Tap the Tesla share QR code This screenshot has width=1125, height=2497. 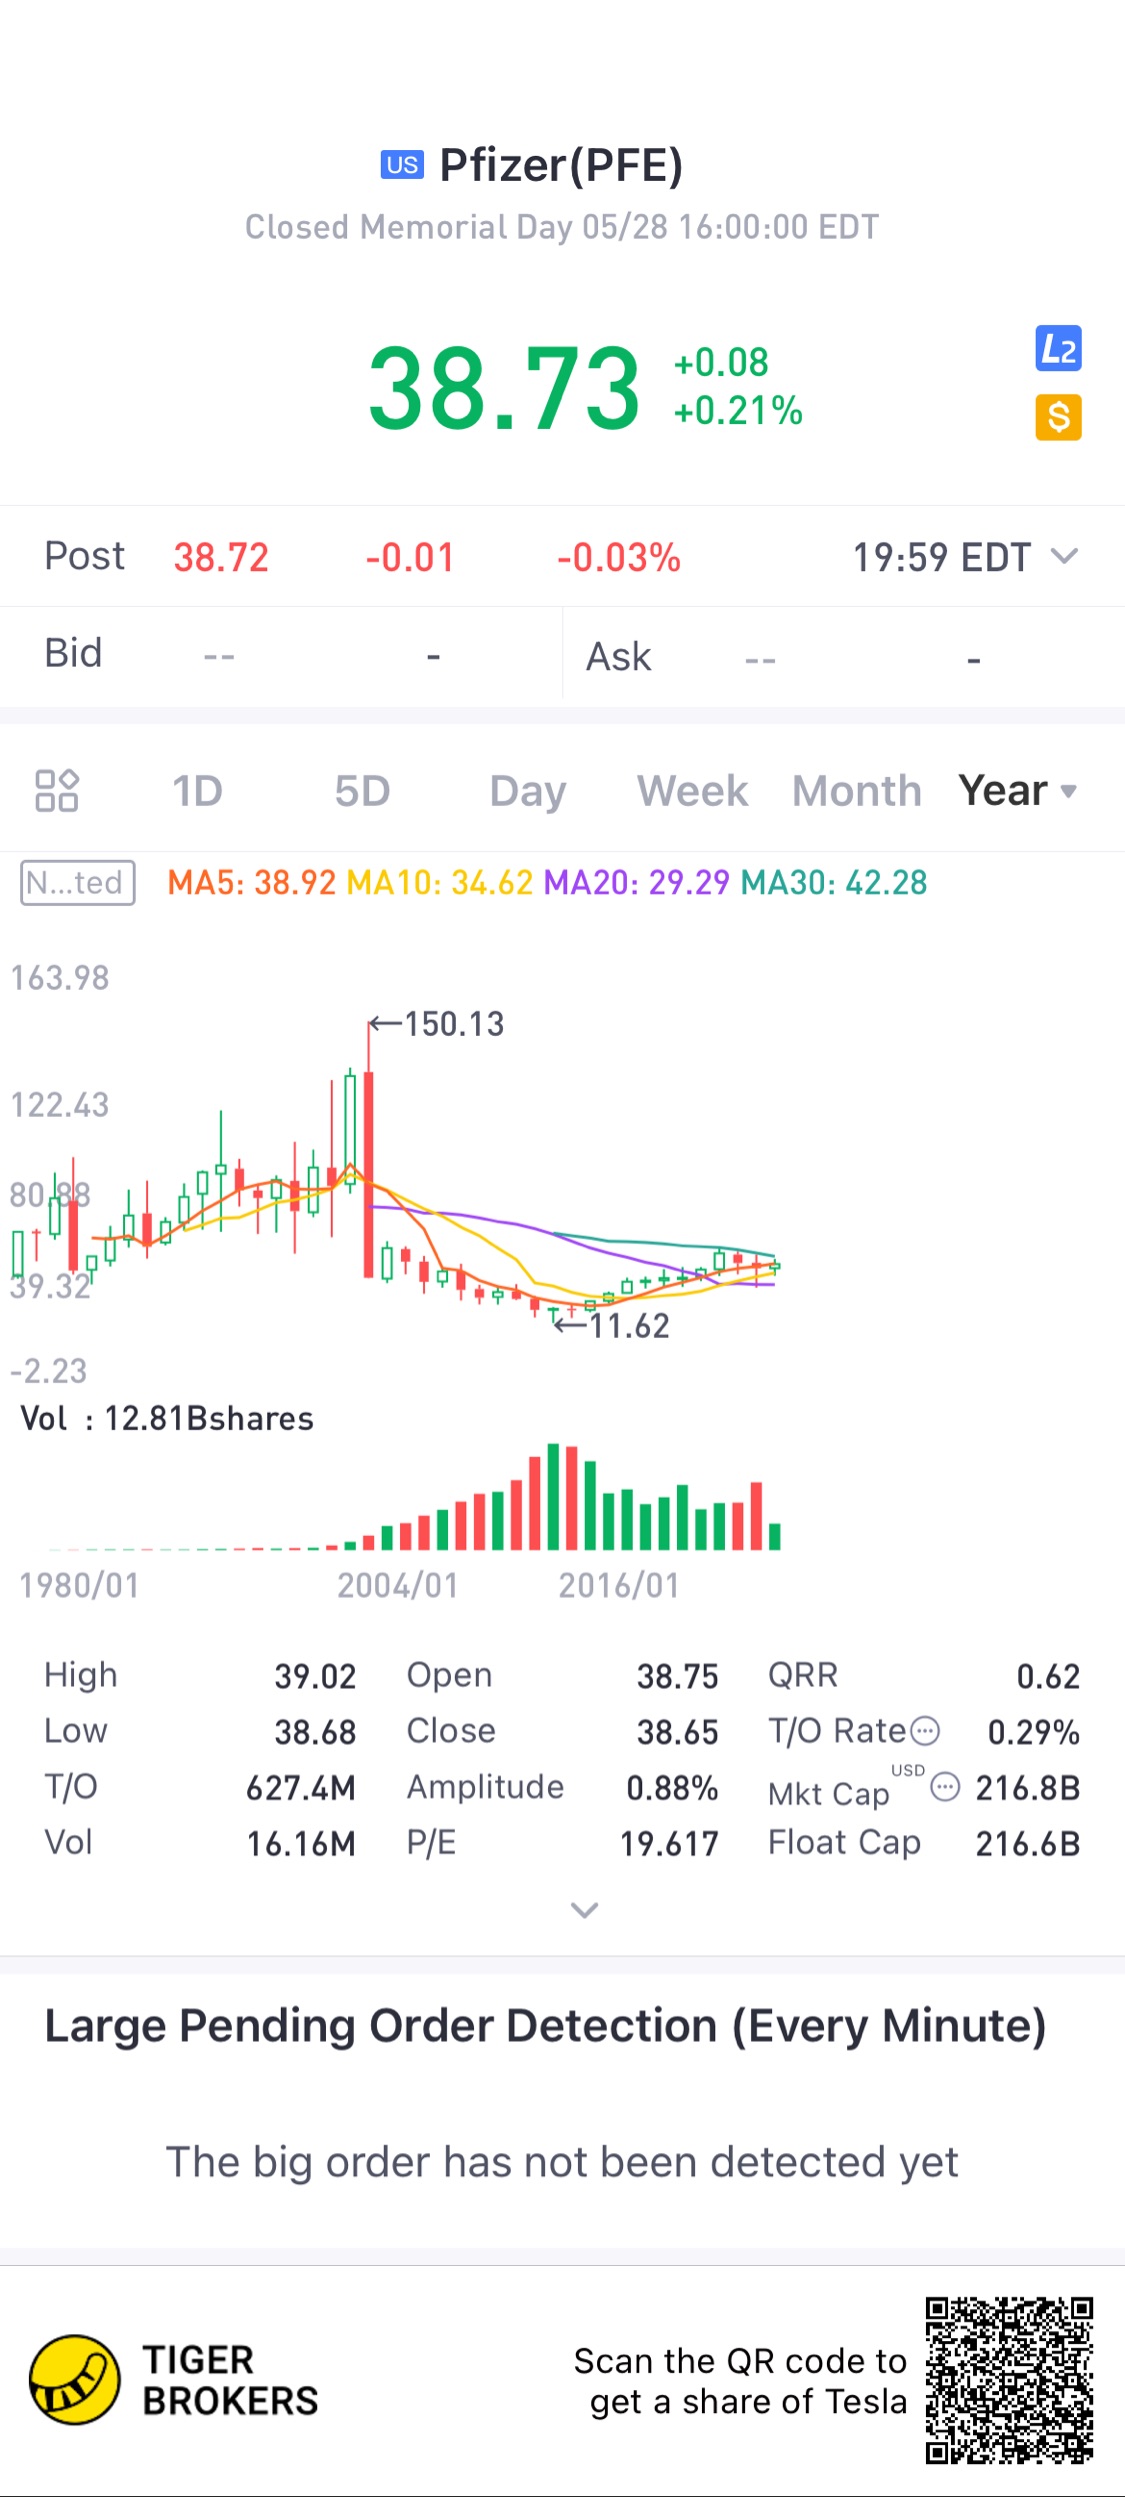(1009, 2380)
